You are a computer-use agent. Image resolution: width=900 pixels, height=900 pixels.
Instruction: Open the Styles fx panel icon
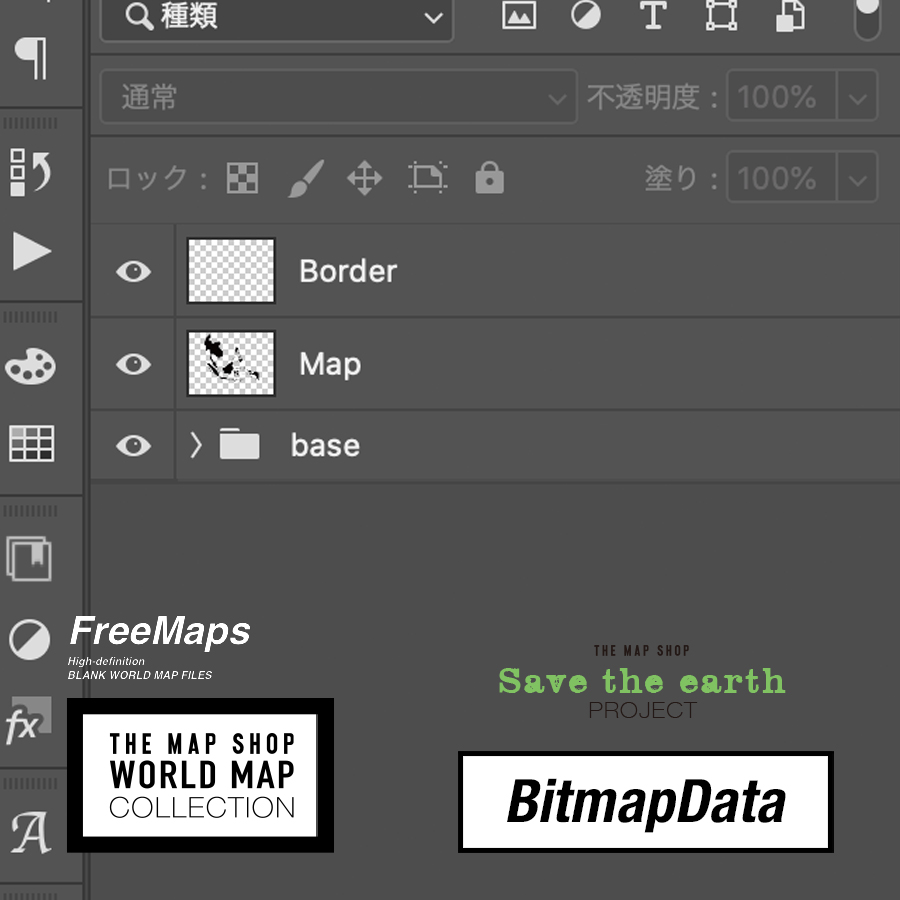29,721
